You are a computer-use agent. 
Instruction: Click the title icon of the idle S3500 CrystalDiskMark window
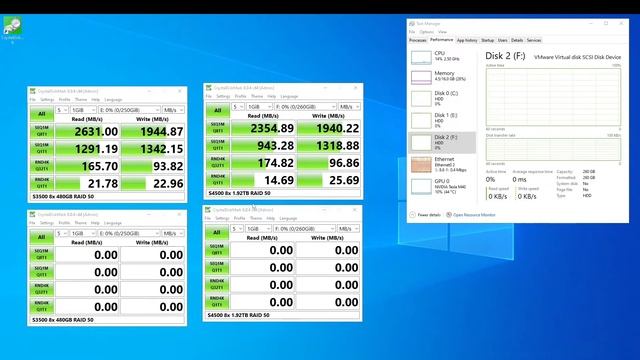33,214
